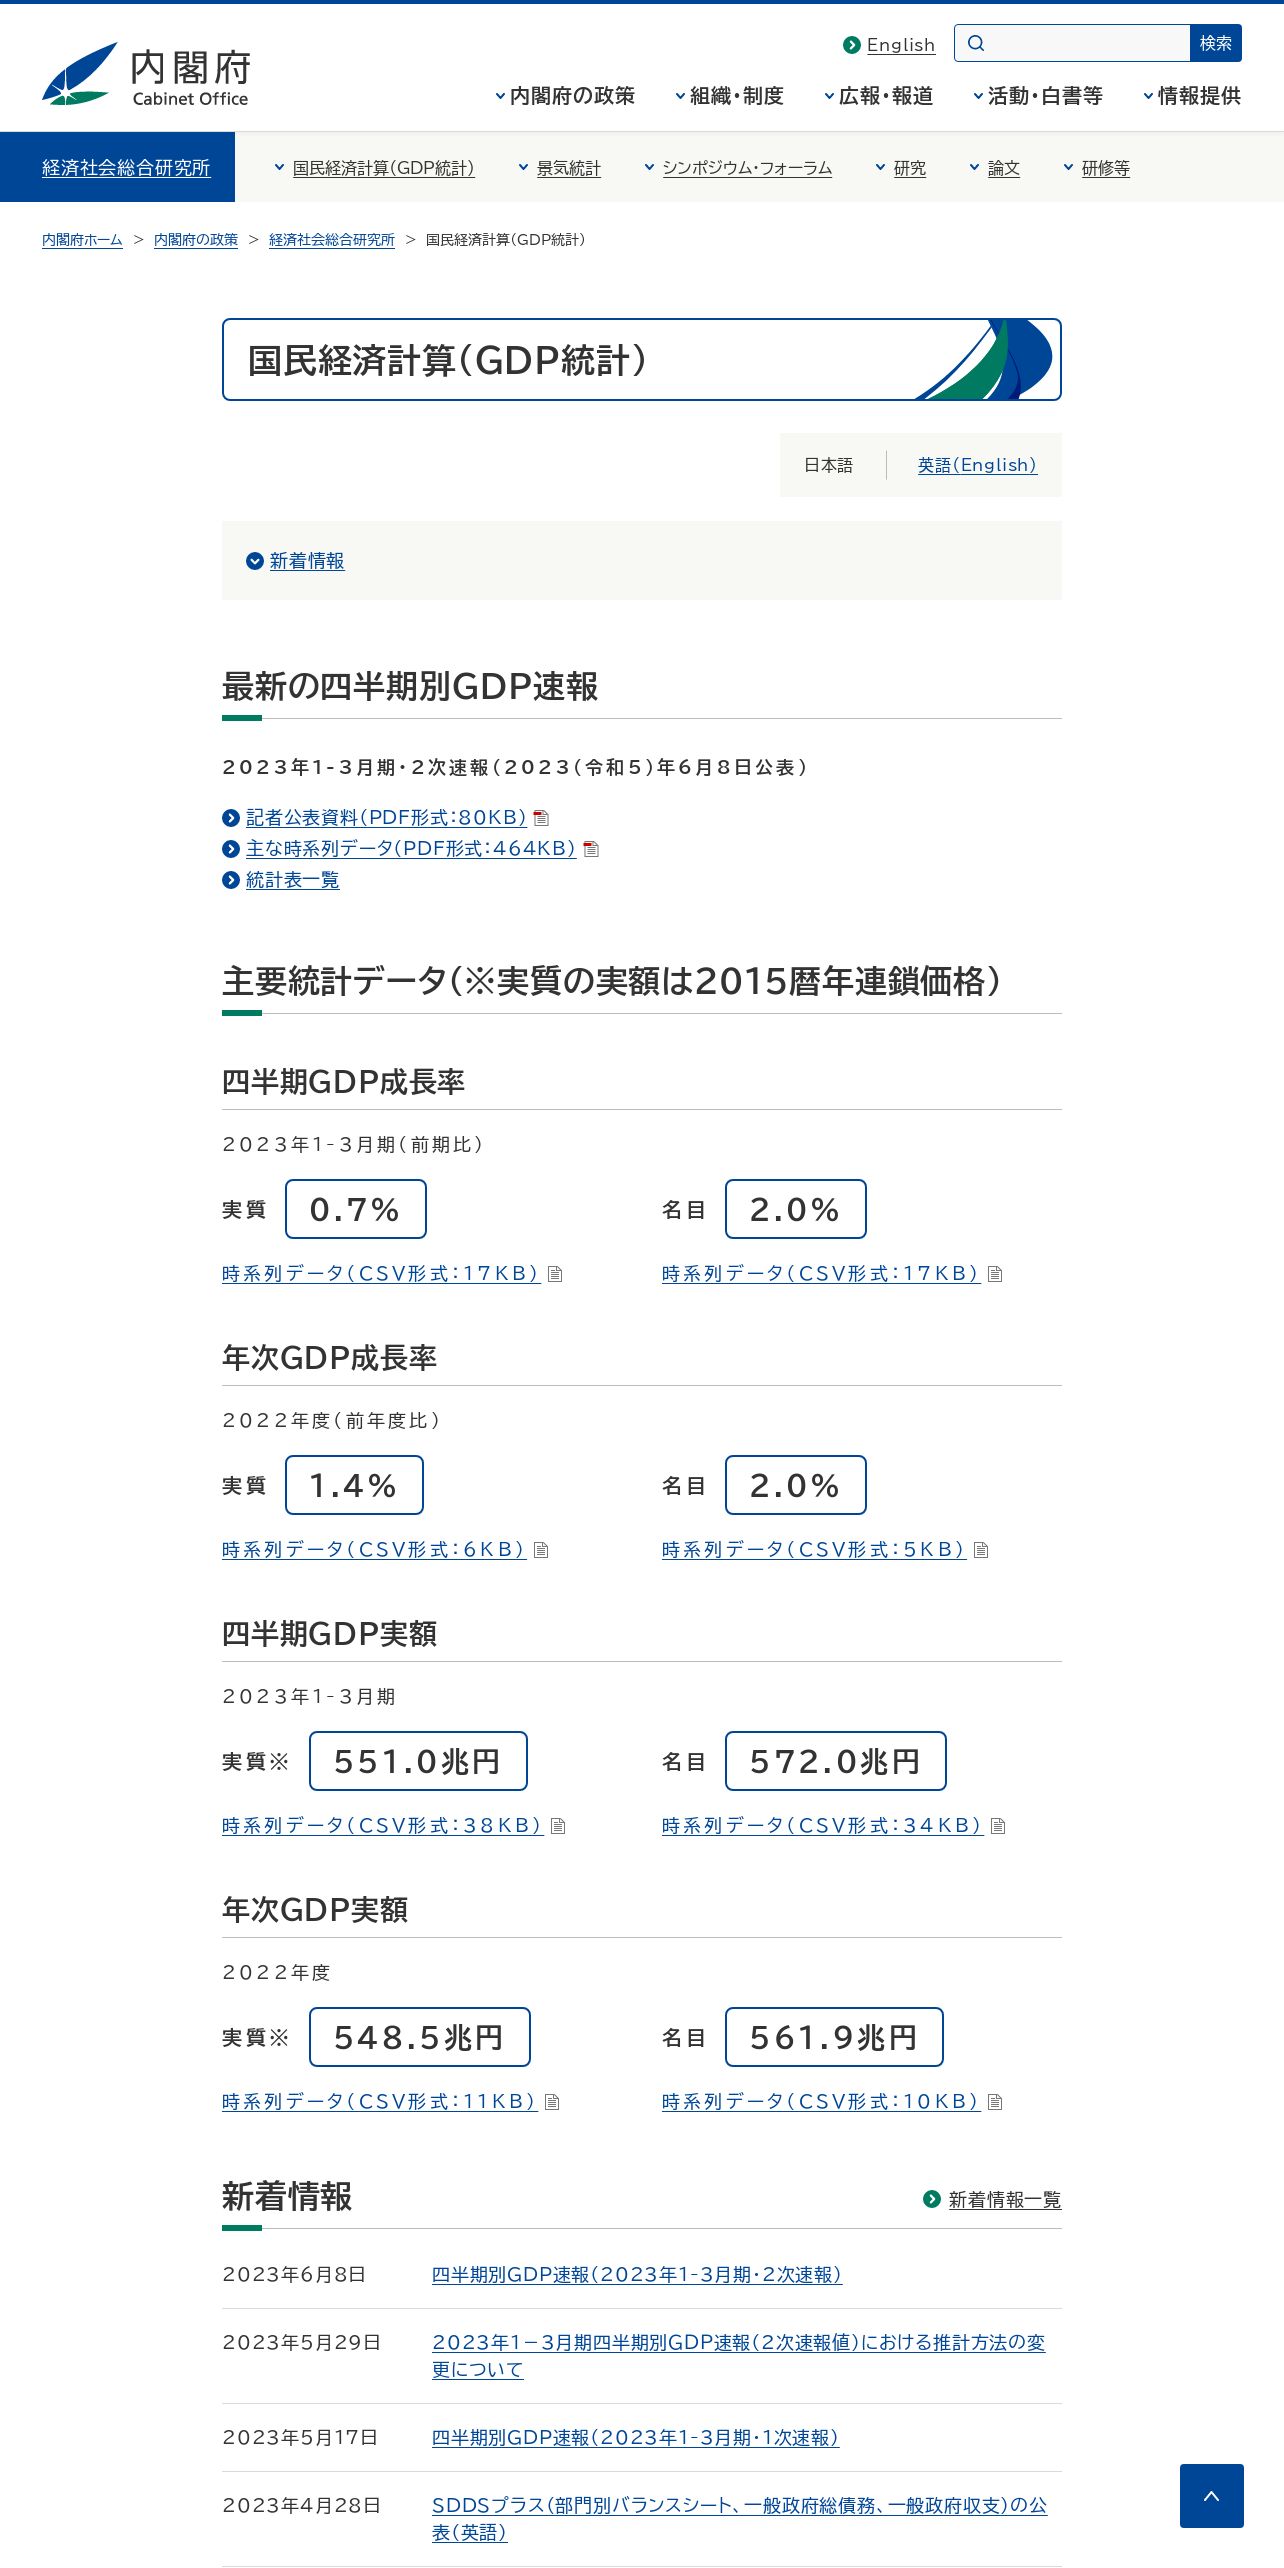Expand the 景気統計 submenu
The image size is (1284, 2568).
[560, 168]
